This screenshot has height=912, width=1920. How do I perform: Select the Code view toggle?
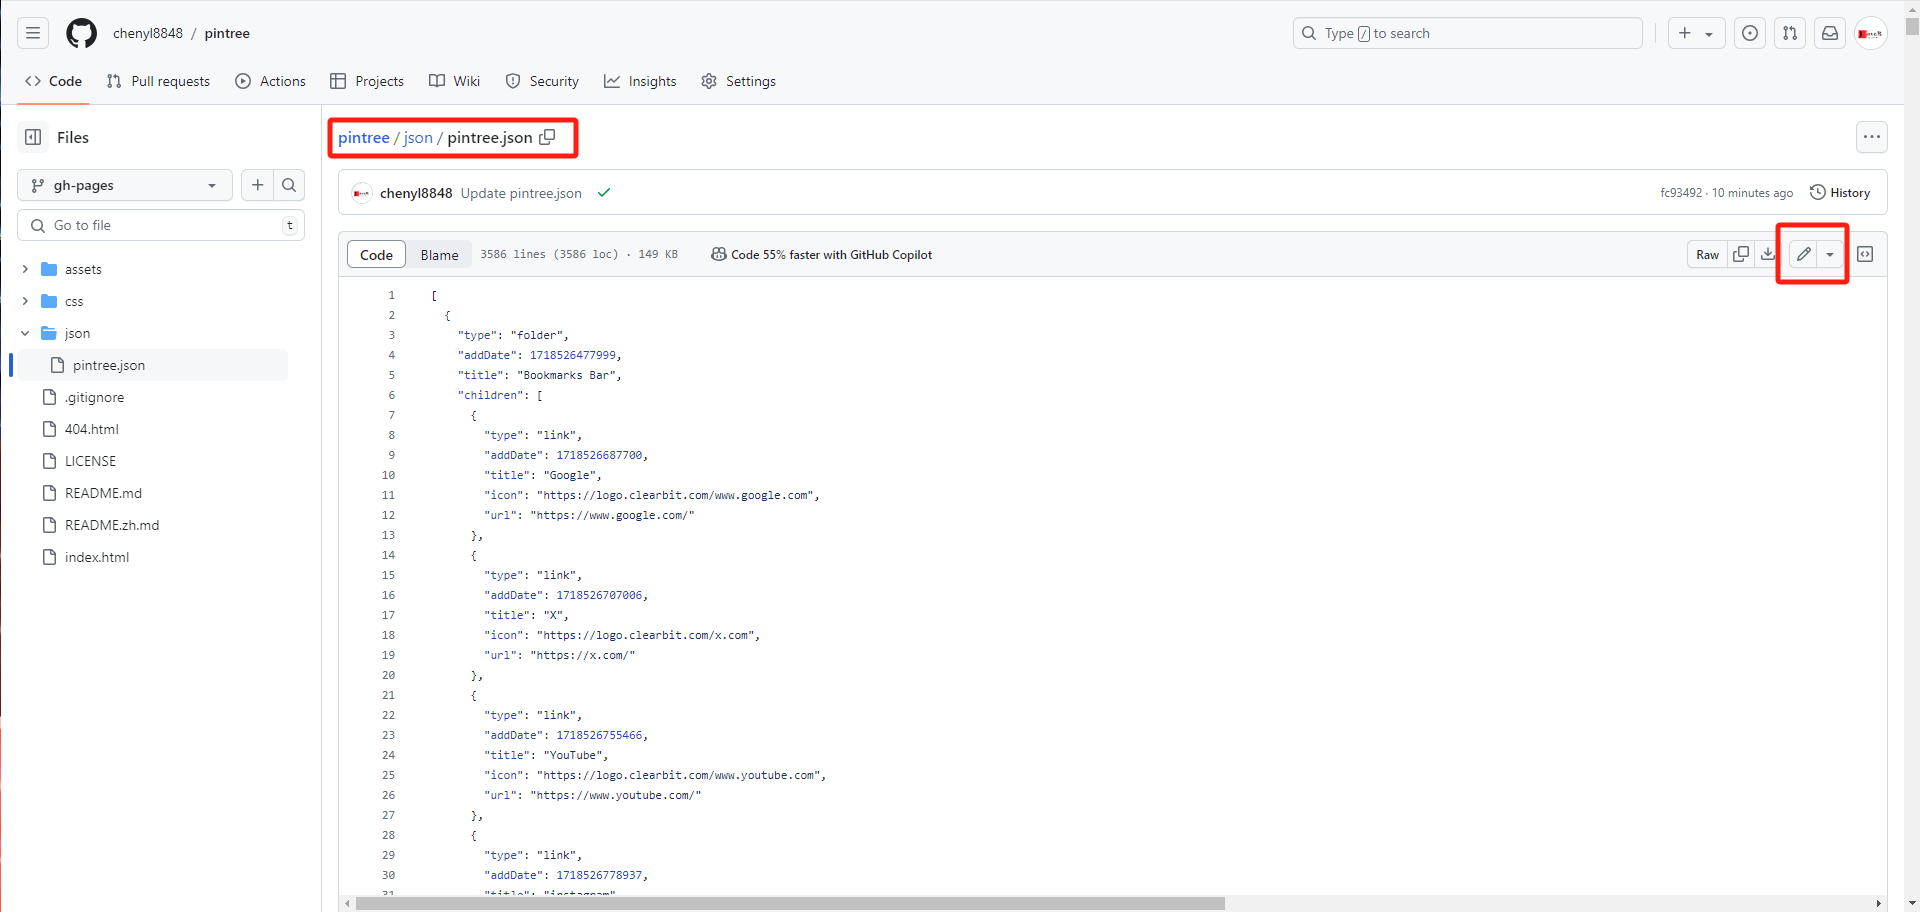click(x=376, y=255)
